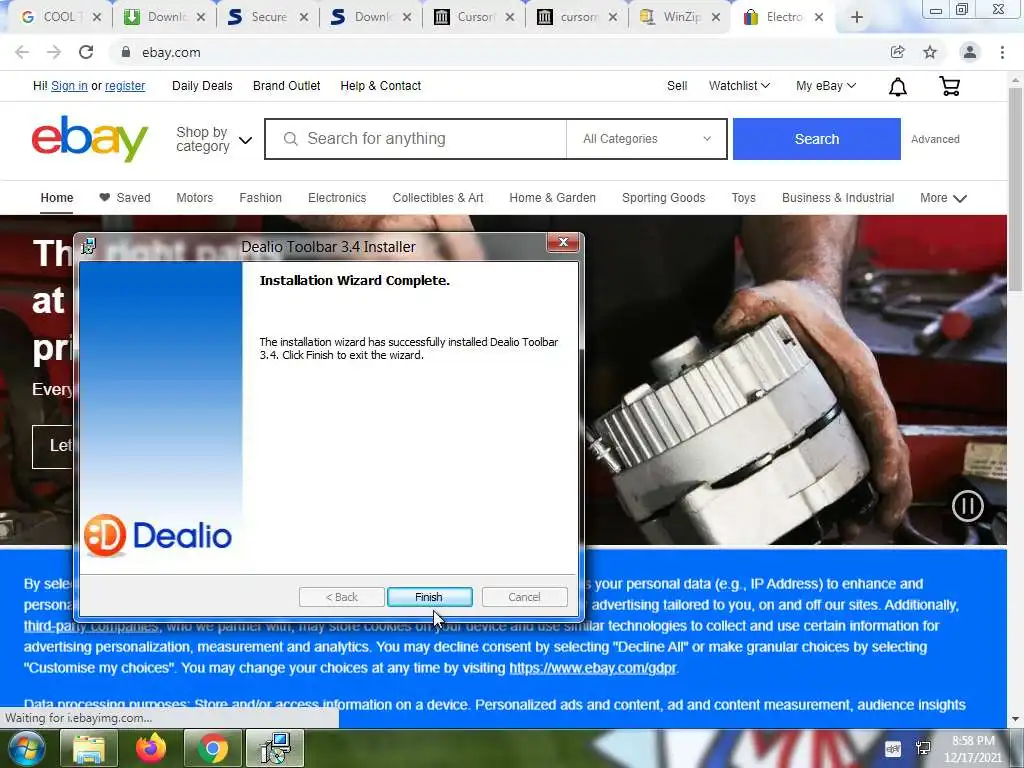1024x768 pixels.
Task: Switch to the Cursor tab
Action: tap(473, 17)
